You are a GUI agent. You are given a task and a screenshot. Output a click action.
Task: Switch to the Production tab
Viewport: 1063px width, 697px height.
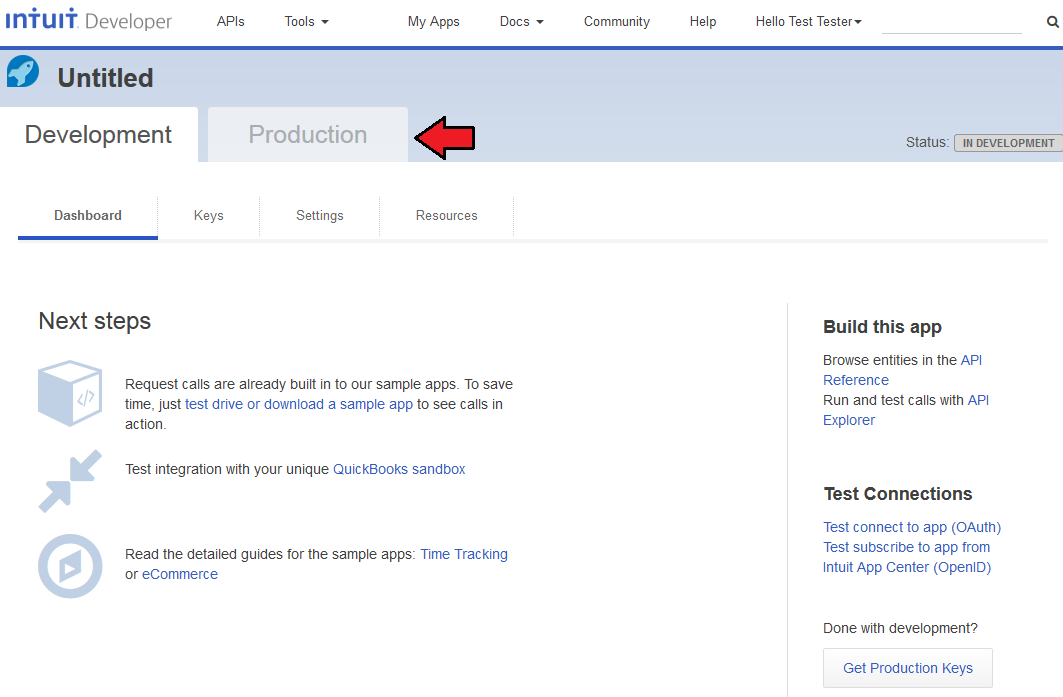[308, 134]
